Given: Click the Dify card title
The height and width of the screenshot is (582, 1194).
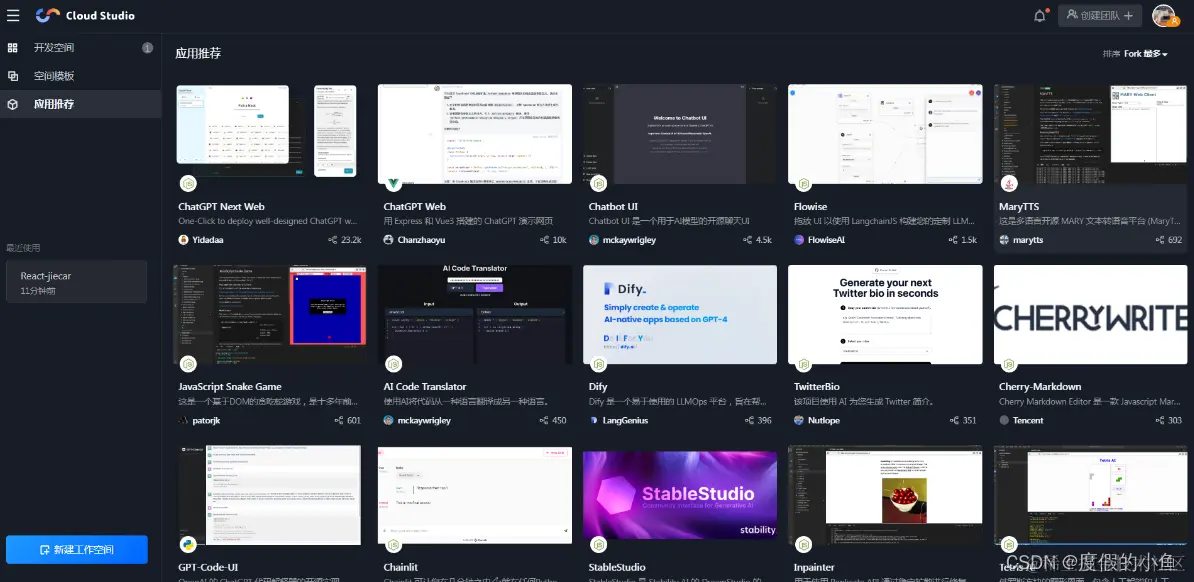Looking at the screenshot, I should 598,386.
